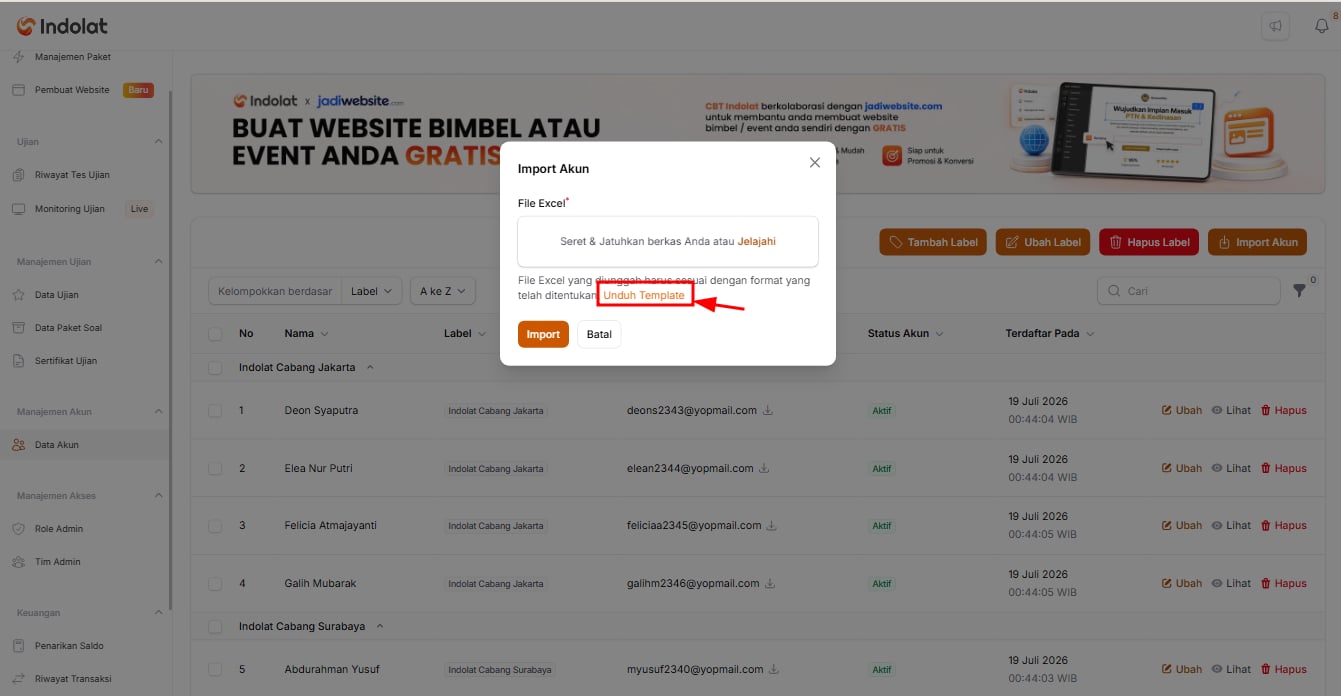Collapse the Indolat Cabang Surabaya group
The image size is (1341, 696).
pyautogui.click(x=379, y=627)
